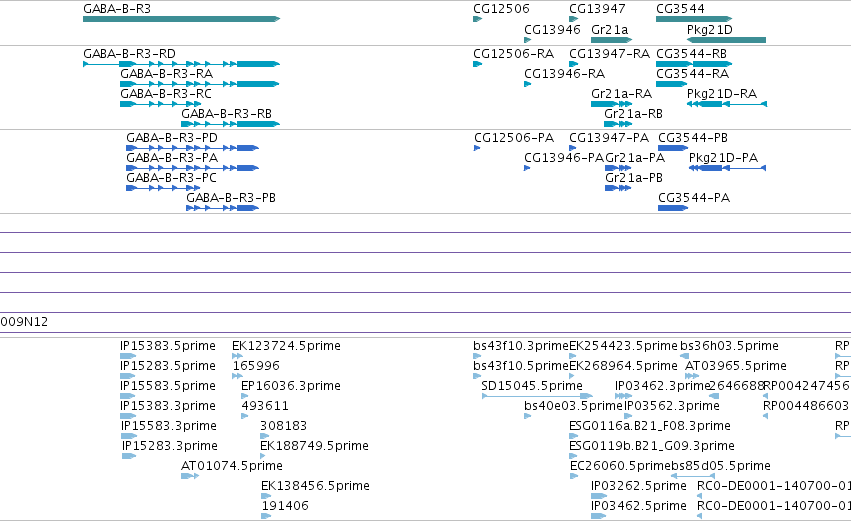Open the CG3544-PB protein feature
The height and width of the screenshot is (521, 851).
672,148
